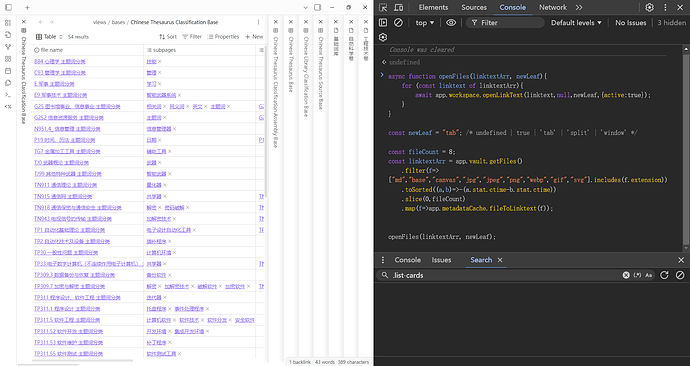Viewport: 690px width, 366px height.
Task: Open console settings gear below toolbar
Action: coord(383,37)
